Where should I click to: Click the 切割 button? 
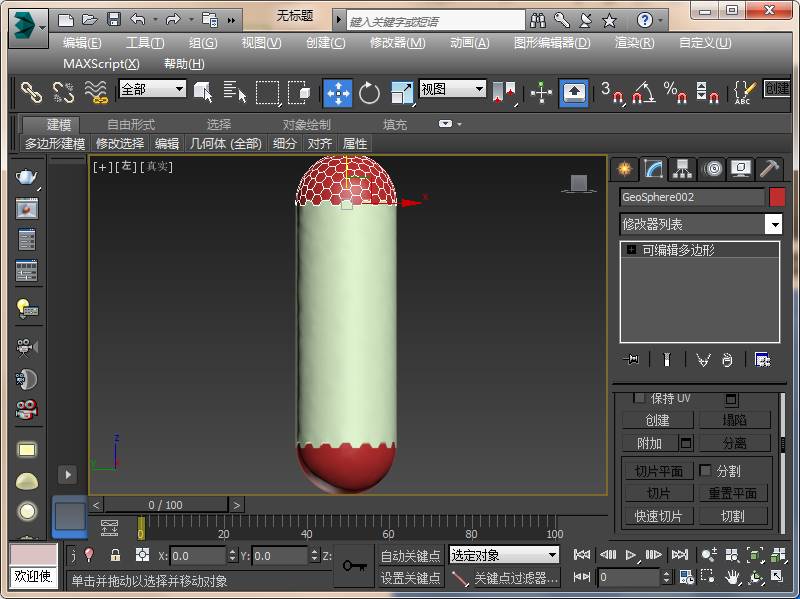[733, 516]
